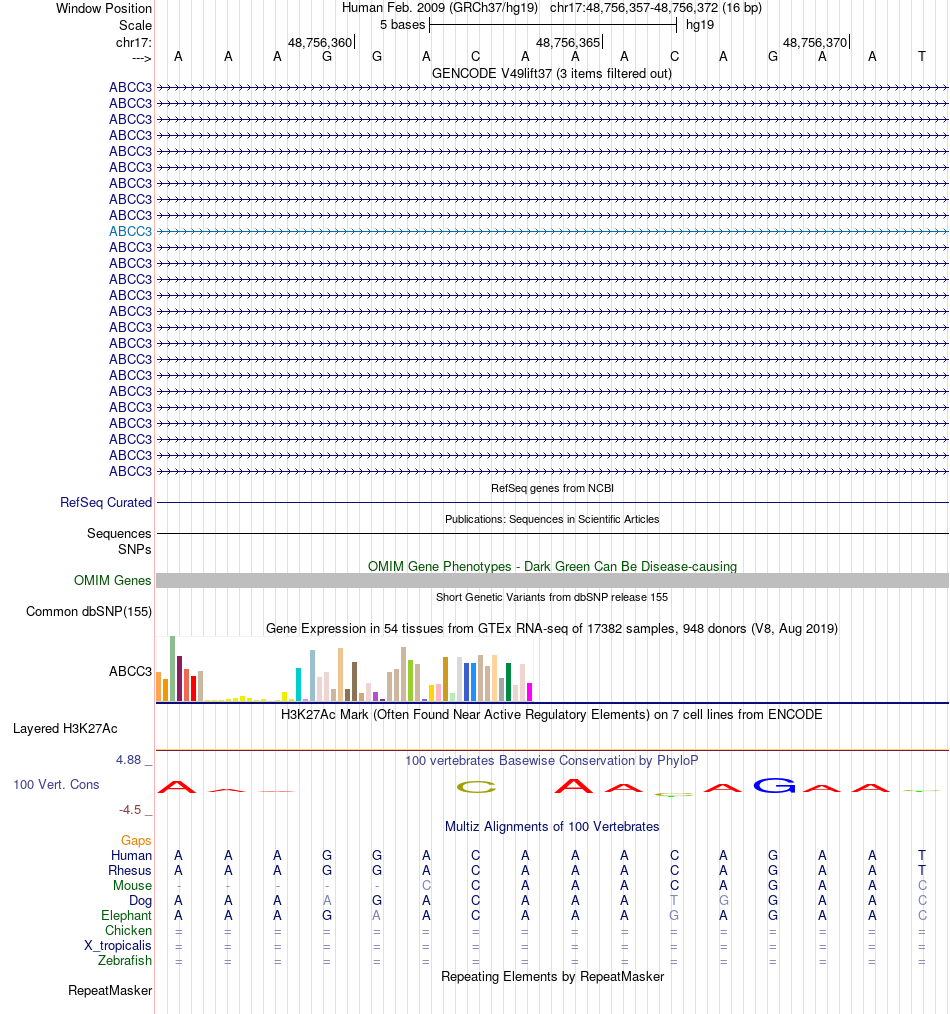The height and width of the screenshot is (1014, 950).
Task: Click the orange Gaps label
Action: click(x=136, y=841)
